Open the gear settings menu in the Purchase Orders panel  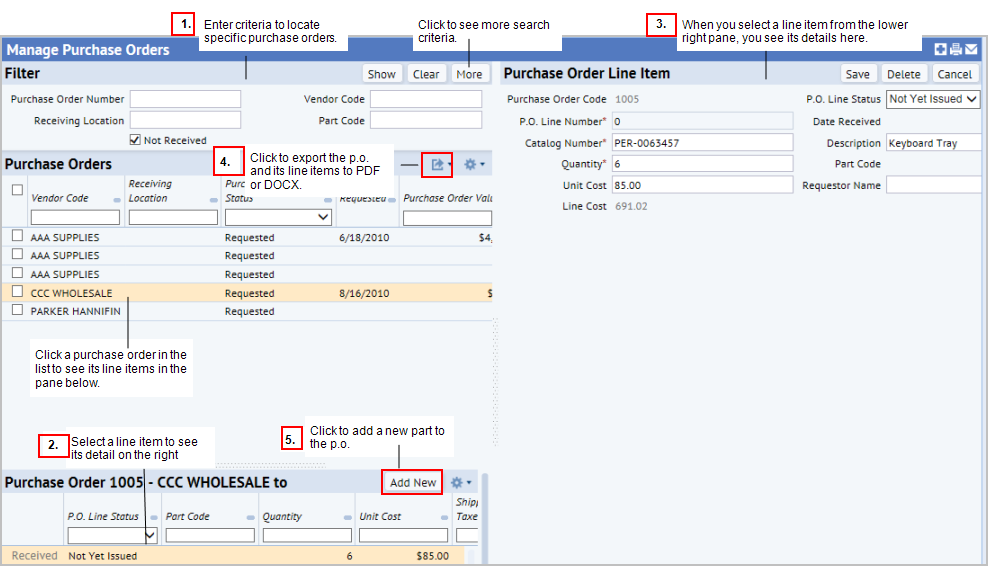[474, 165]
